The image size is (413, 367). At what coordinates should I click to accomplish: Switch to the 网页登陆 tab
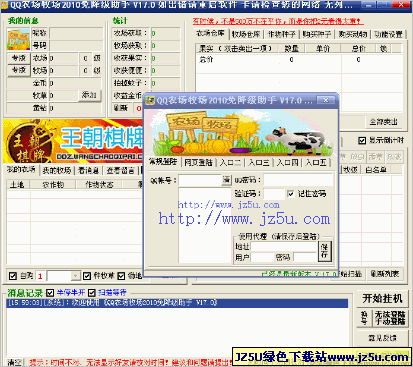[198, 162]
